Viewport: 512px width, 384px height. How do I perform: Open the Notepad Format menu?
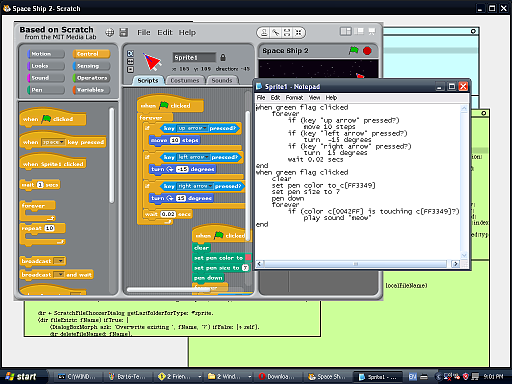point(294,98)
